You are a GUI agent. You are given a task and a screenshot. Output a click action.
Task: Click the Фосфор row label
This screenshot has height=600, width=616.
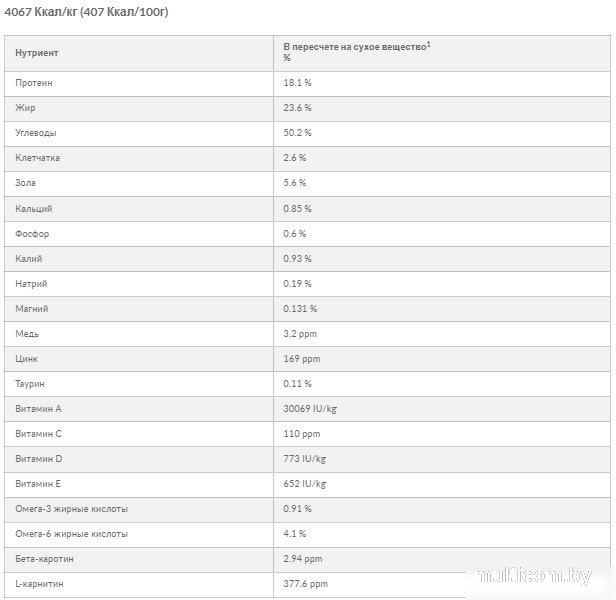(x=33, y=233)
